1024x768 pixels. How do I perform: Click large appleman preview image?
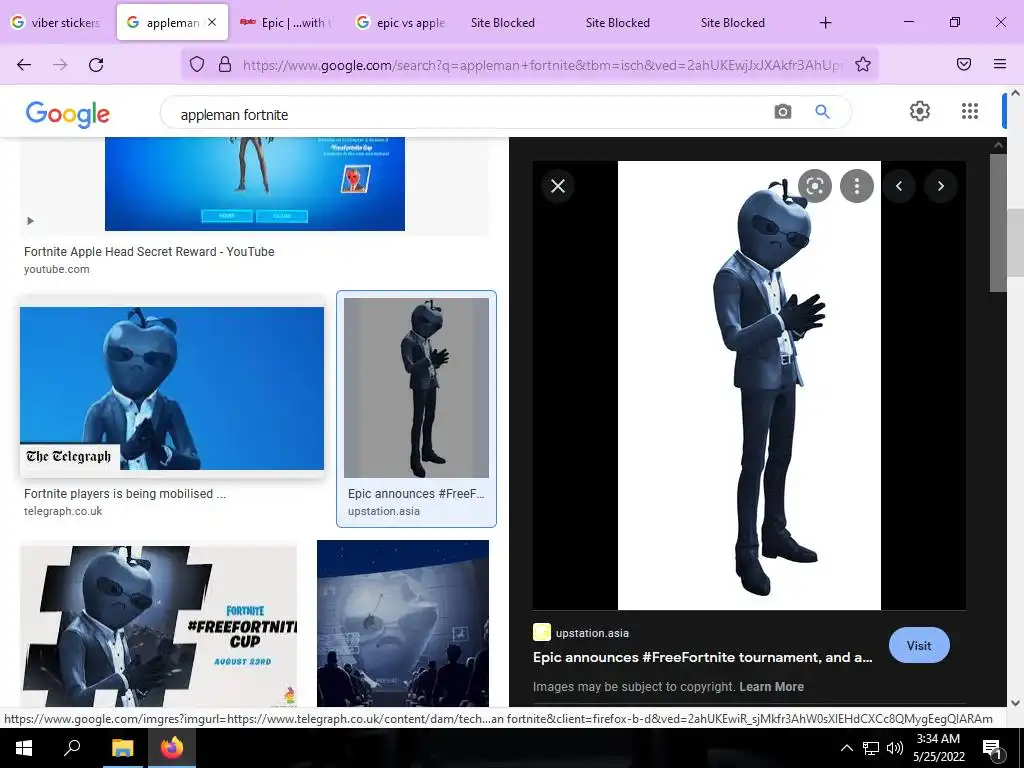[749, 385]
